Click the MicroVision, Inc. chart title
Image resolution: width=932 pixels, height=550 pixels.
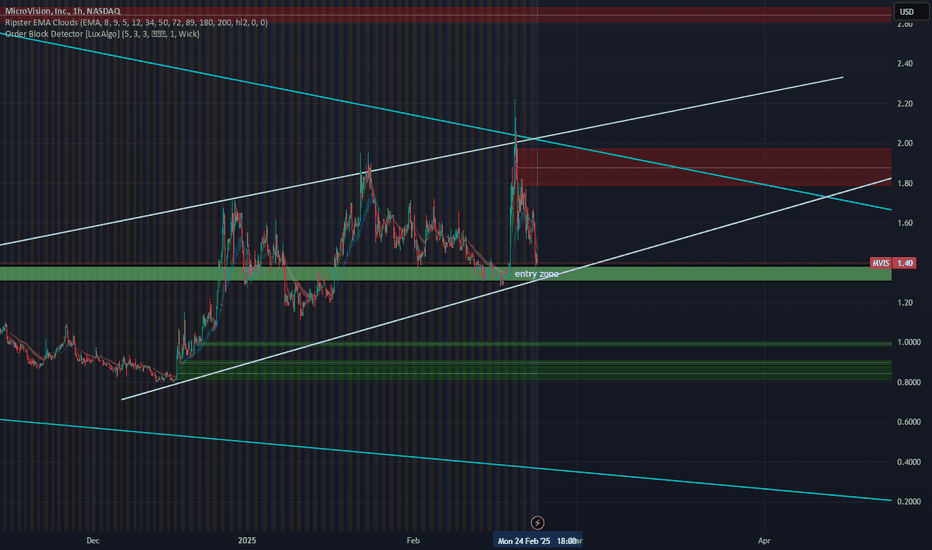click(63, 11)
